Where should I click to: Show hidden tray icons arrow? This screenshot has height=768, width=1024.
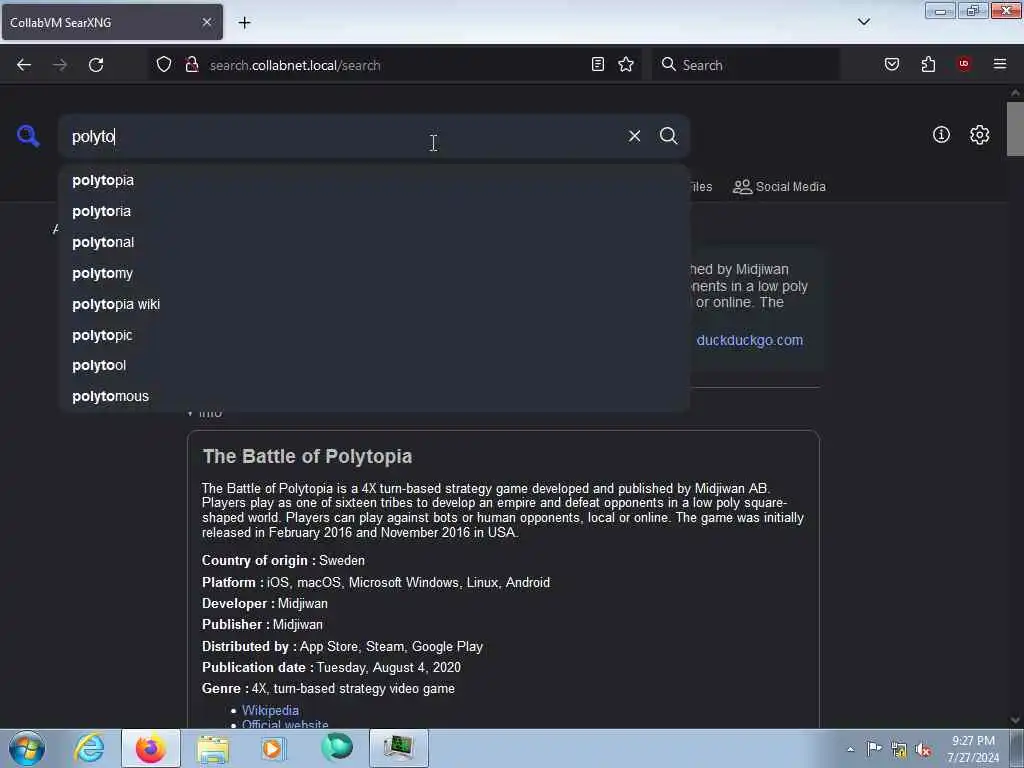pos(850,750)
